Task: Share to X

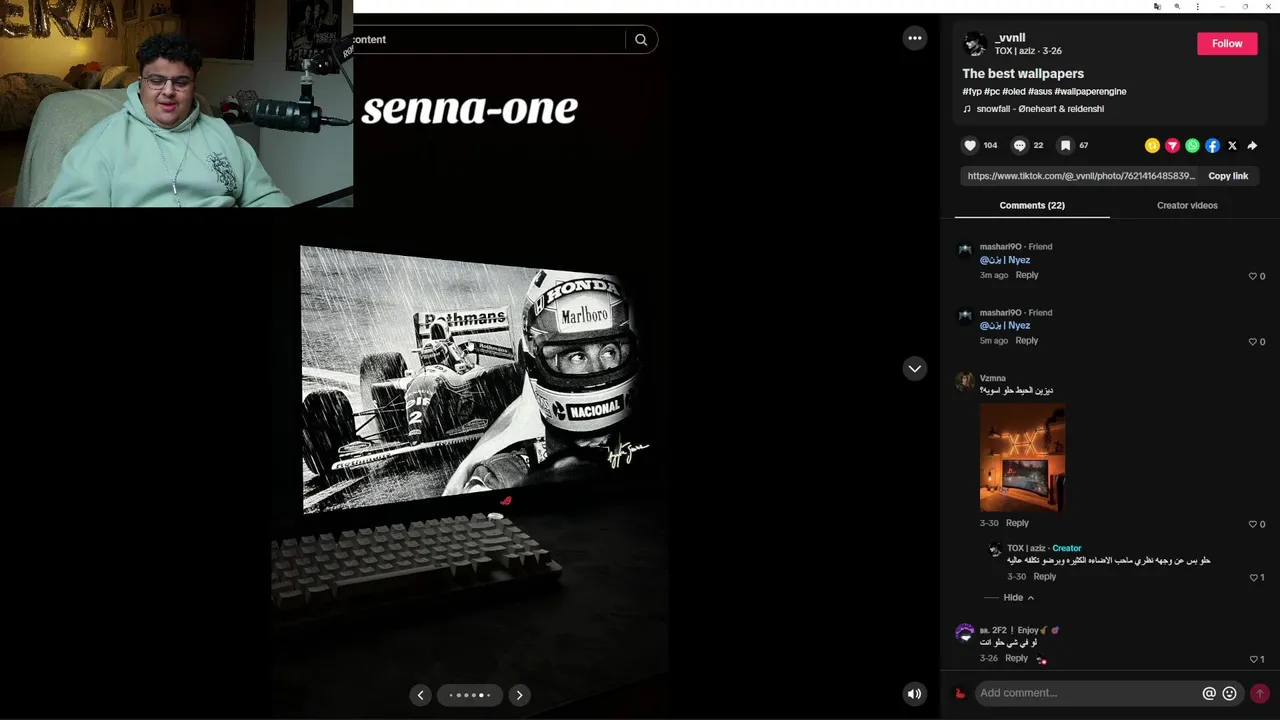Action: [1232, 145]
